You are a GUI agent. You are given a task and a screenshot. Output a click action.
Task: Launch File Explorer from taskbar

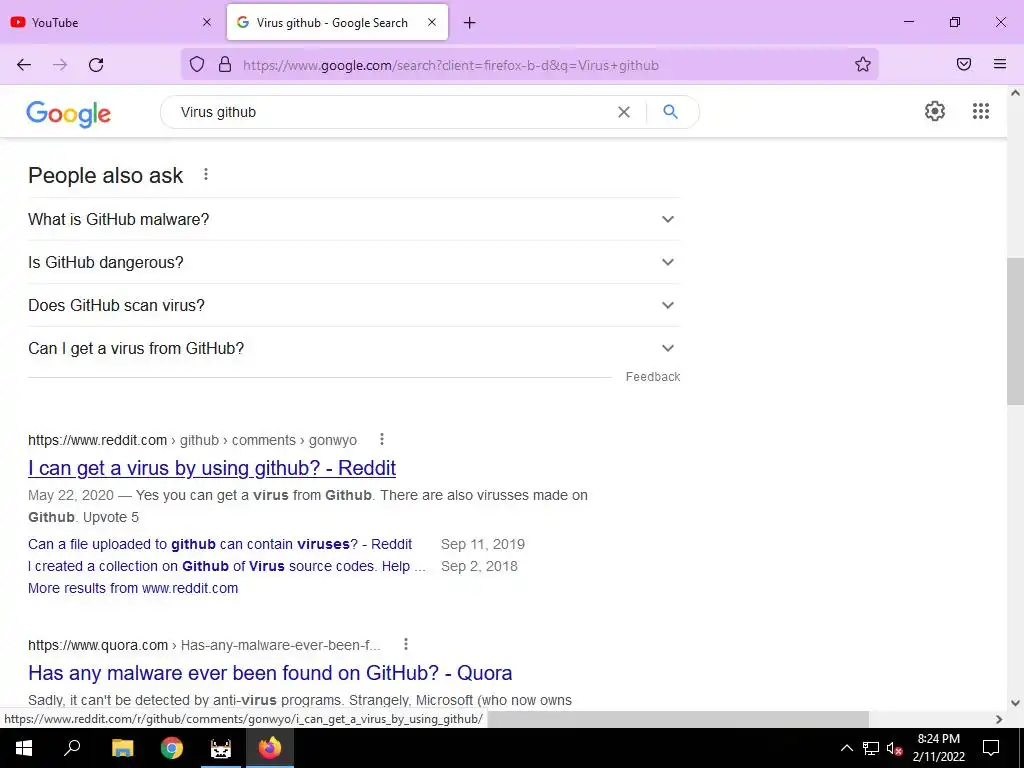click(122, 748)
